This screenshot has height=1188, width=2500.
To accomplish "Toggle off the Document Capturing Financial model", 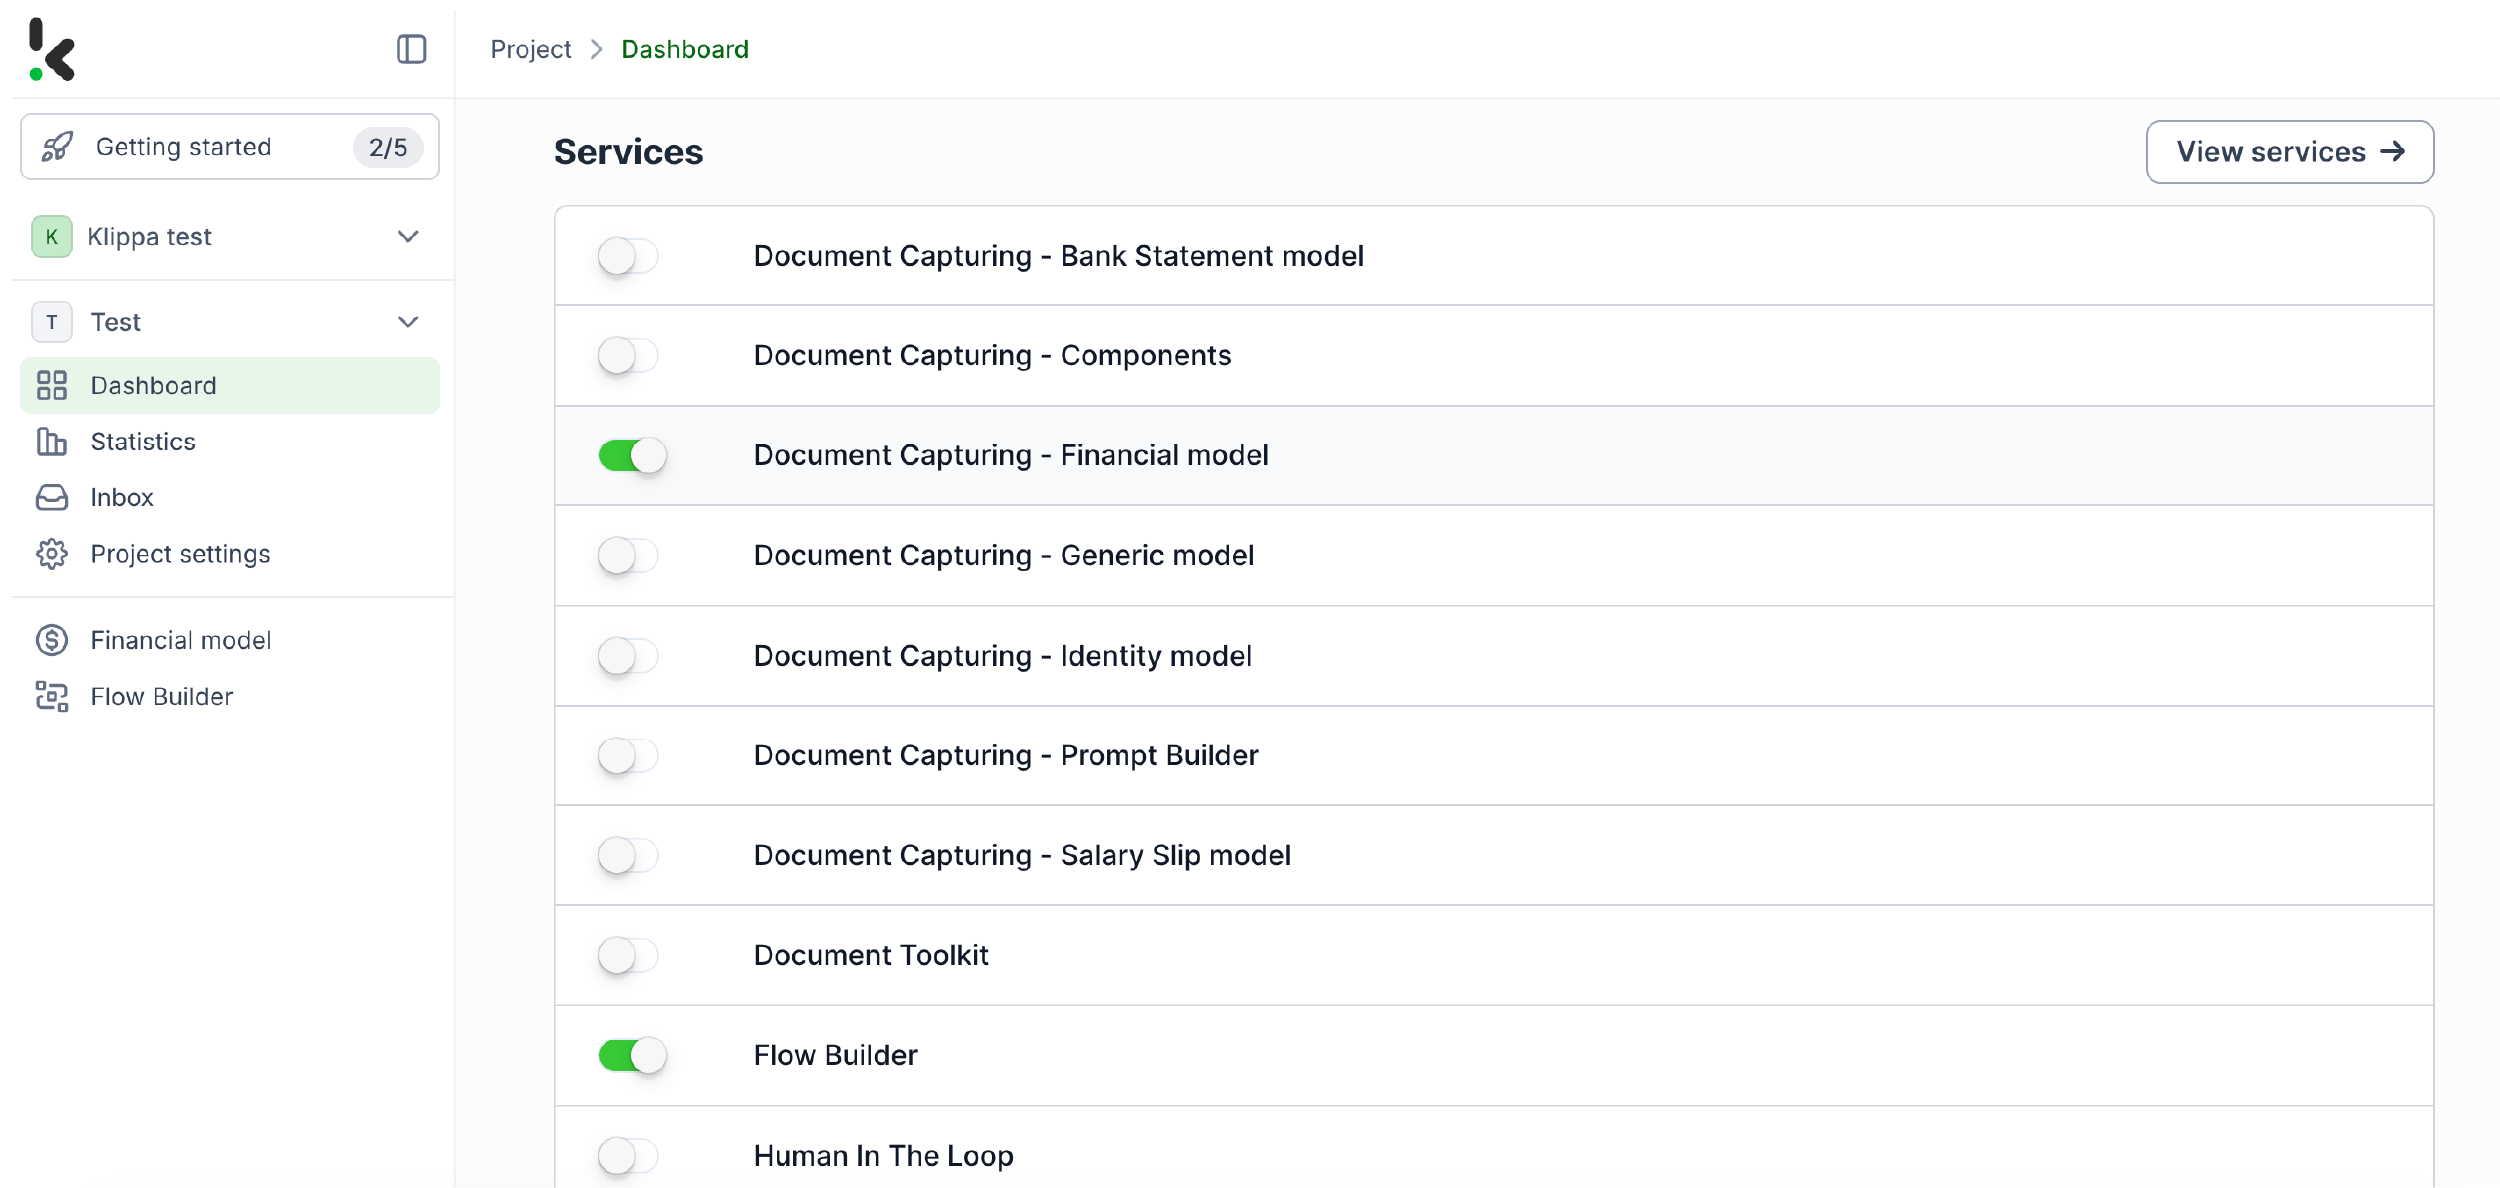I will [631, 454].
